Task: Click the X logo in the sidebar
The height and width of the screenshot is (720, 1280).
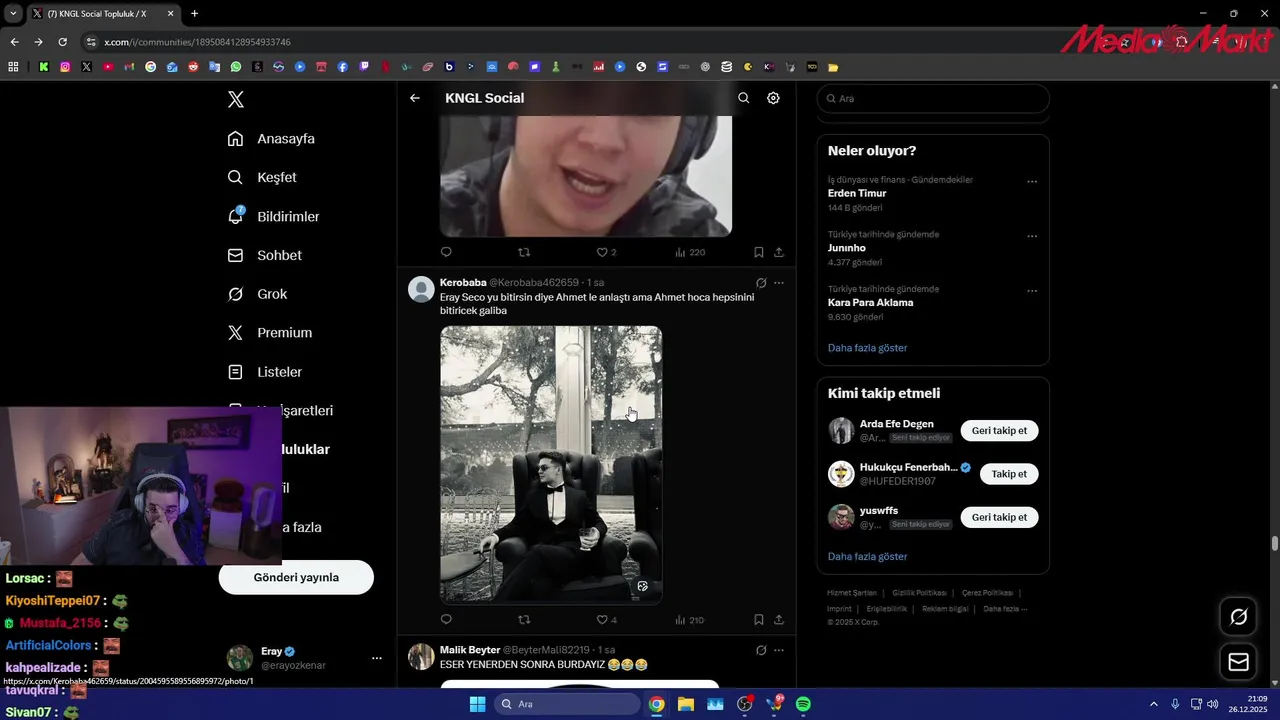Action: [235, 99]
